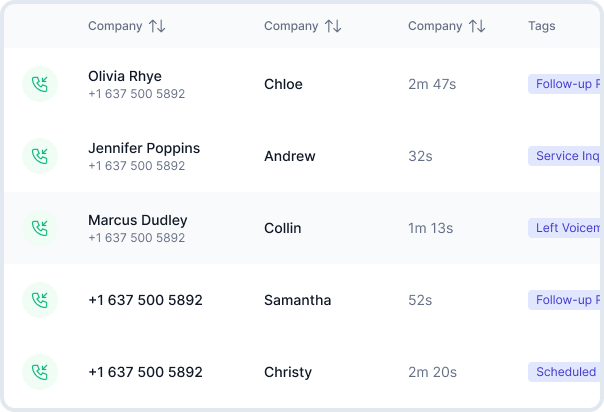Click the 2m 47s call duration

tap(432, 84)
